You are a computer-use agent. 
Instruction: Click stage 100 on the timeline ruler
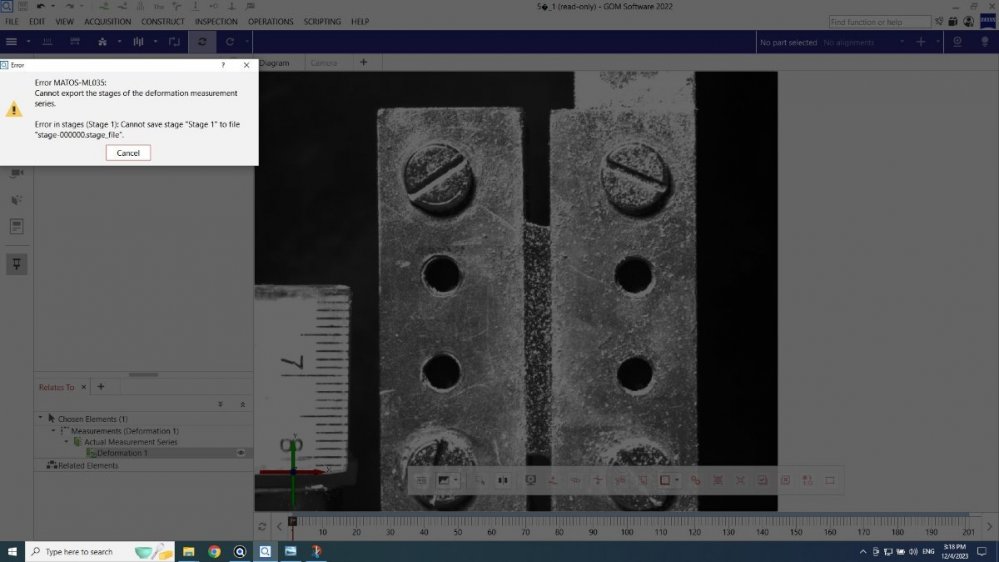click(x=626, y=526)
